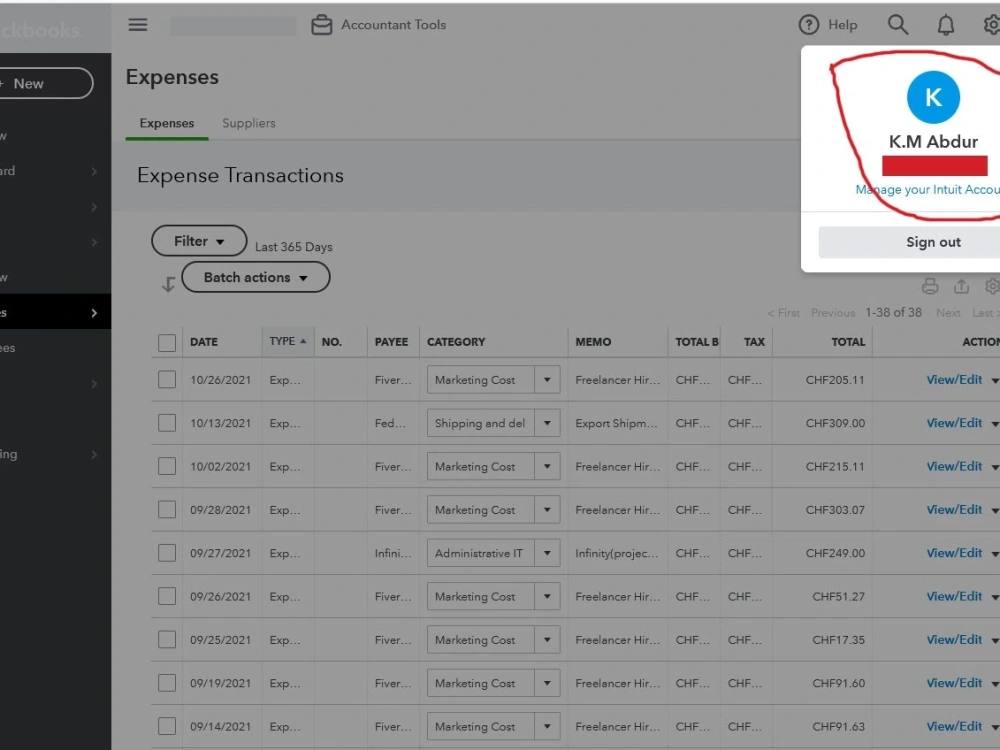Click the batch sort arrow icon
1000x750 pixels.
pyautogui.click(x=168, y=284)
